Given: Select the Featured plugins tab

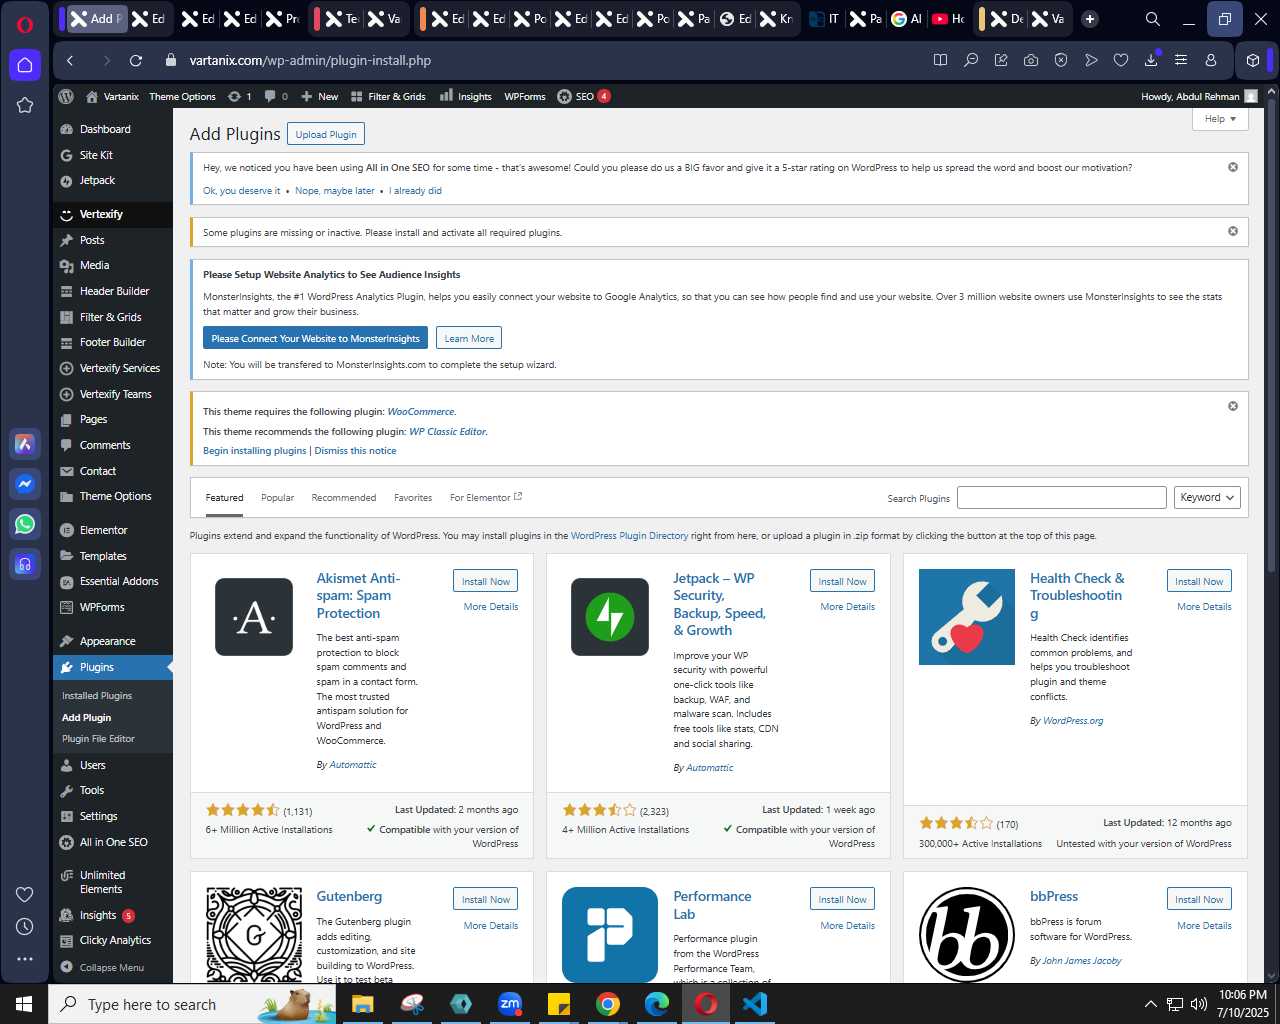Looking at the screenshot, I should click(224, 497).
